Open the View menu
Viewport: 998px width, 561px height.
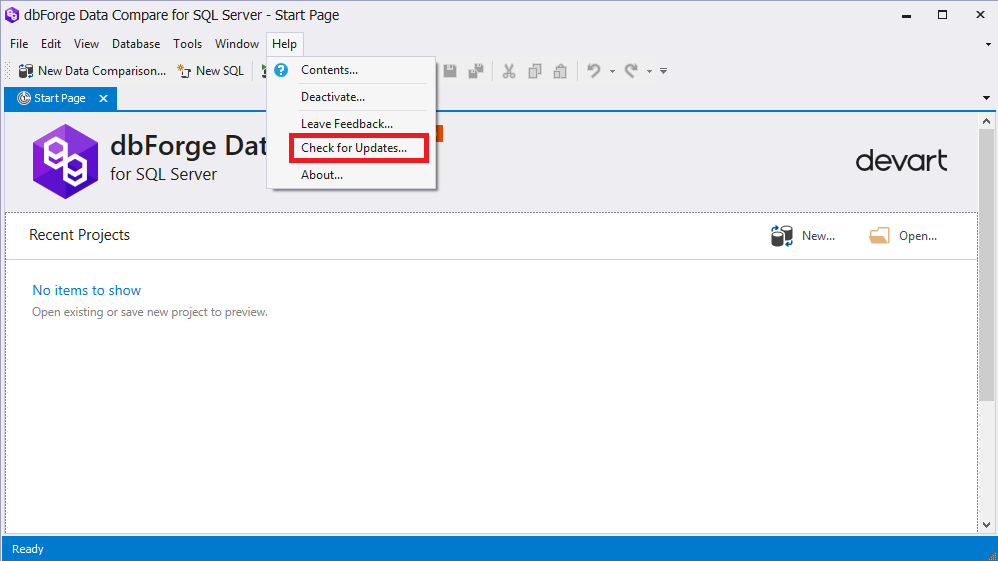(x=86, y=44)
